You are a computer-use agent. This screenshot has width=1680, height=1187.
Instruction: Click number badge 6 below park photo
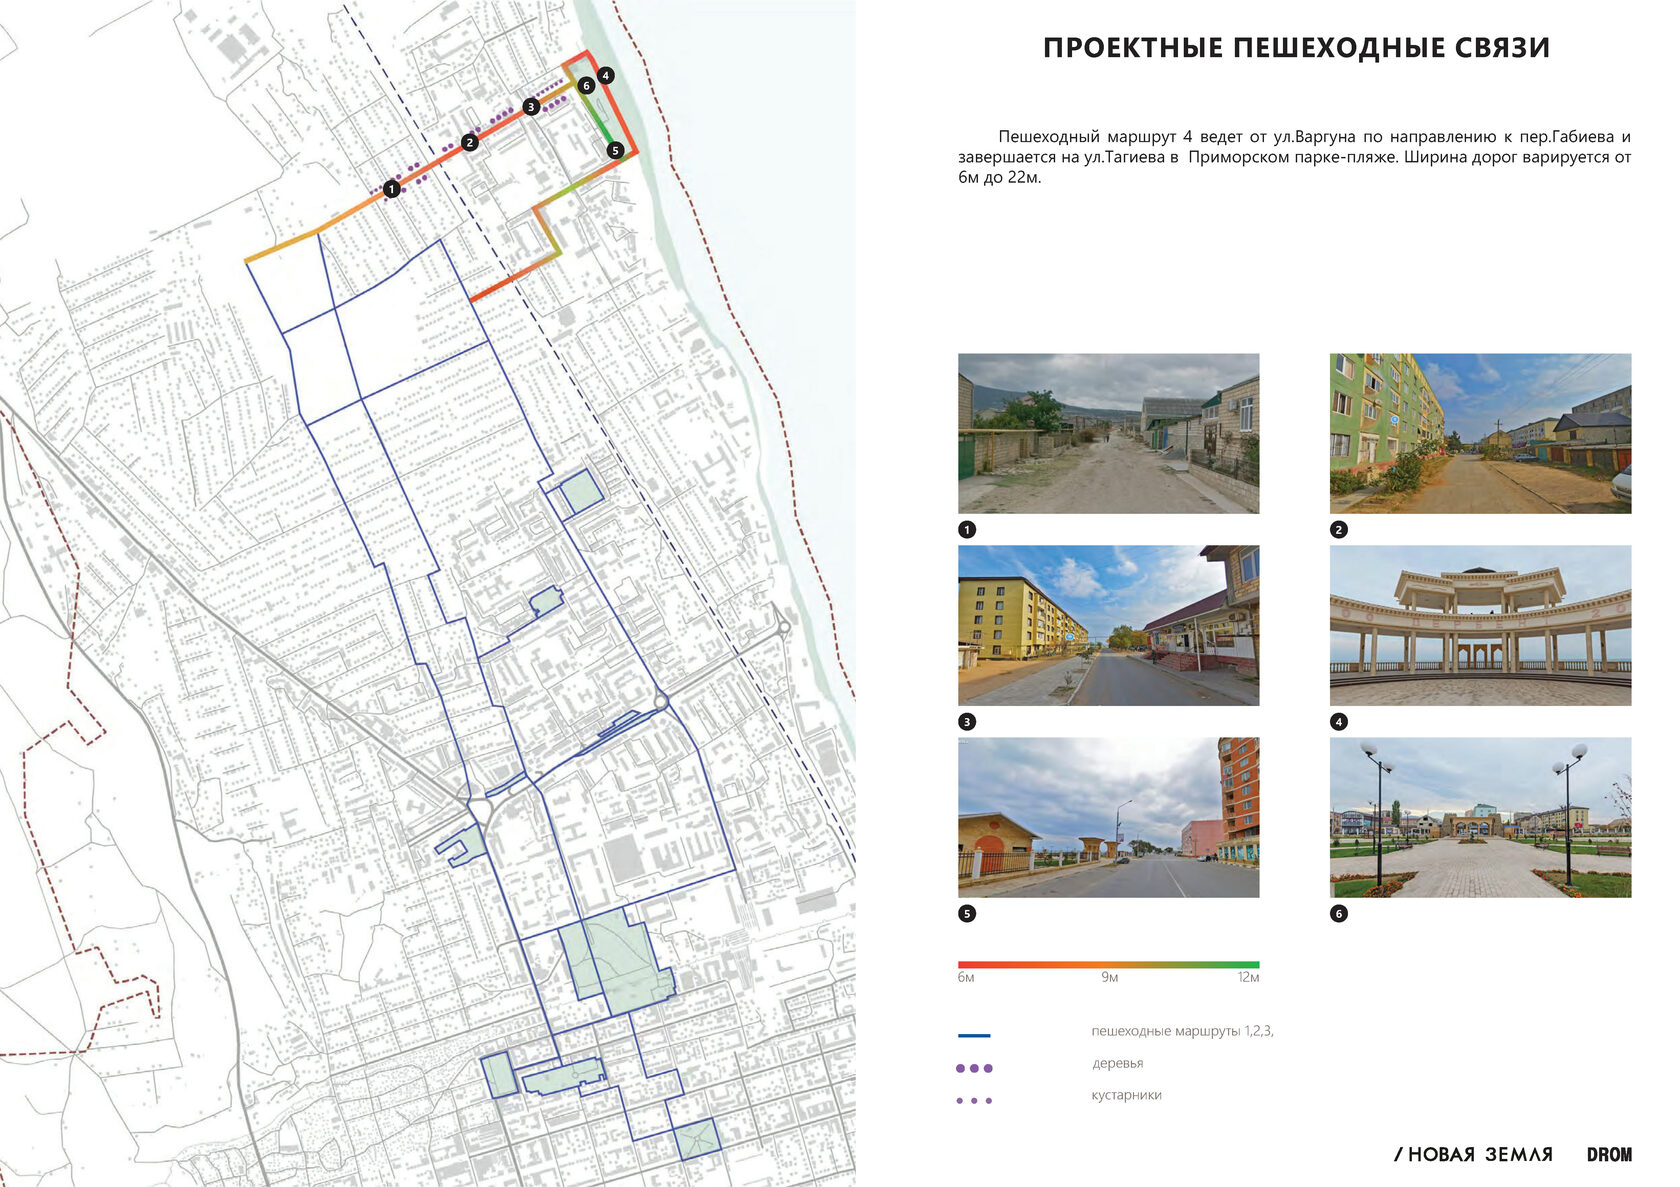[x=1339, y=914]
